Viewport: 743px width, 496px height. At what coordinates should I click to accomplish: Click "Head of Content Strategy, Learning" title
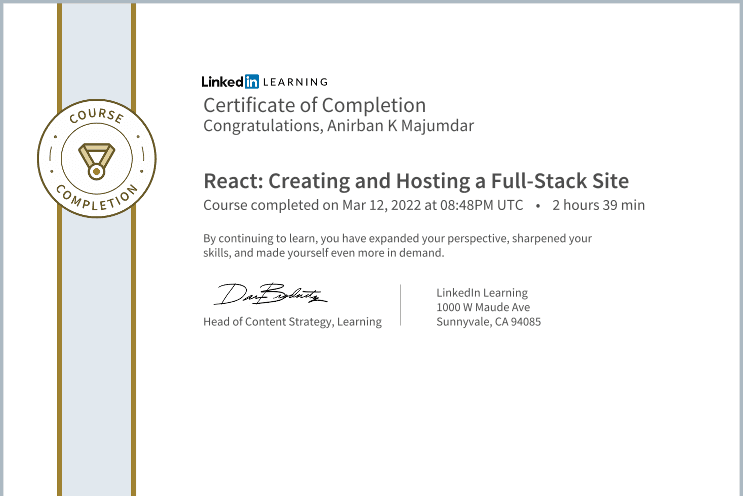292,322
